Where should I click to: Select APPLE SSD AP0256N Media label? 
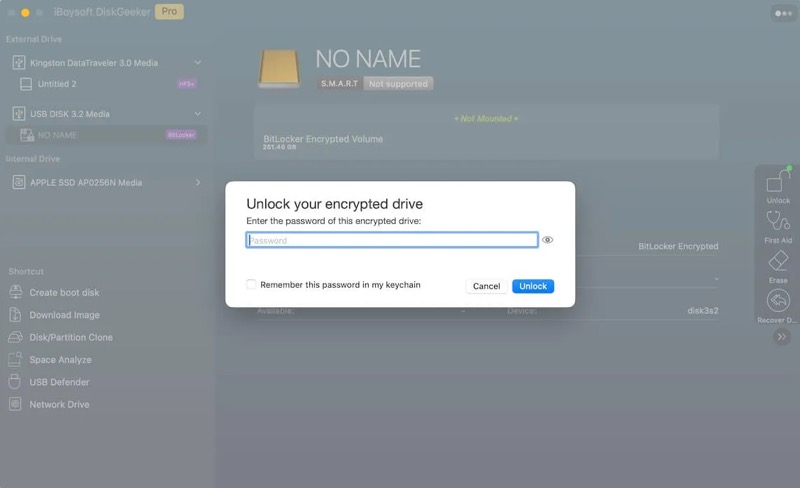pyautogui.click(x=86, y=182)
